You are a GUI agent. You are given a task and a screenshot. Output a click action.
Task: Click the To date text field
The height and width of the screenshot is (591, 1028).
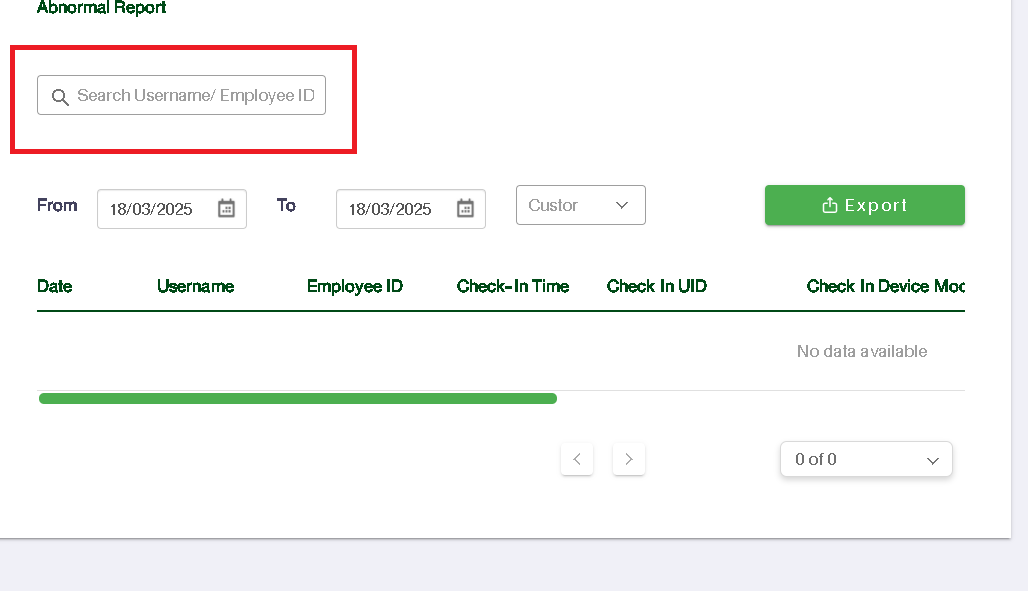(x=390, y=209)
